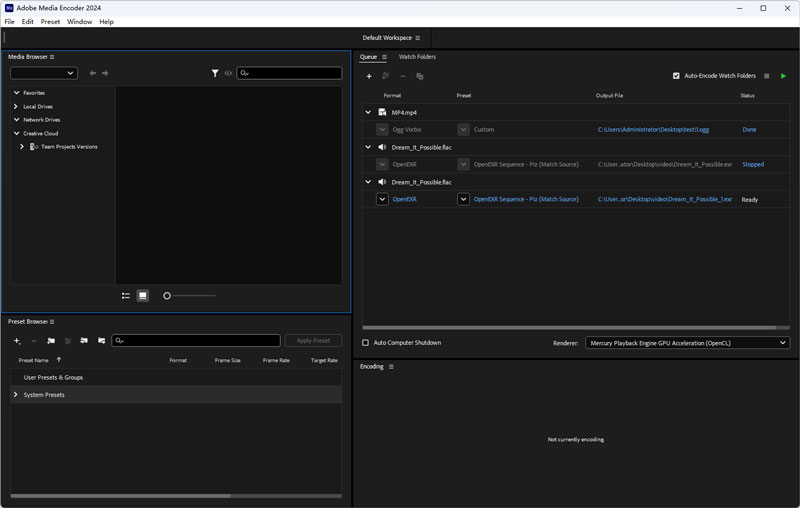Switch to the Watch Folders tab

pos(417,57)
